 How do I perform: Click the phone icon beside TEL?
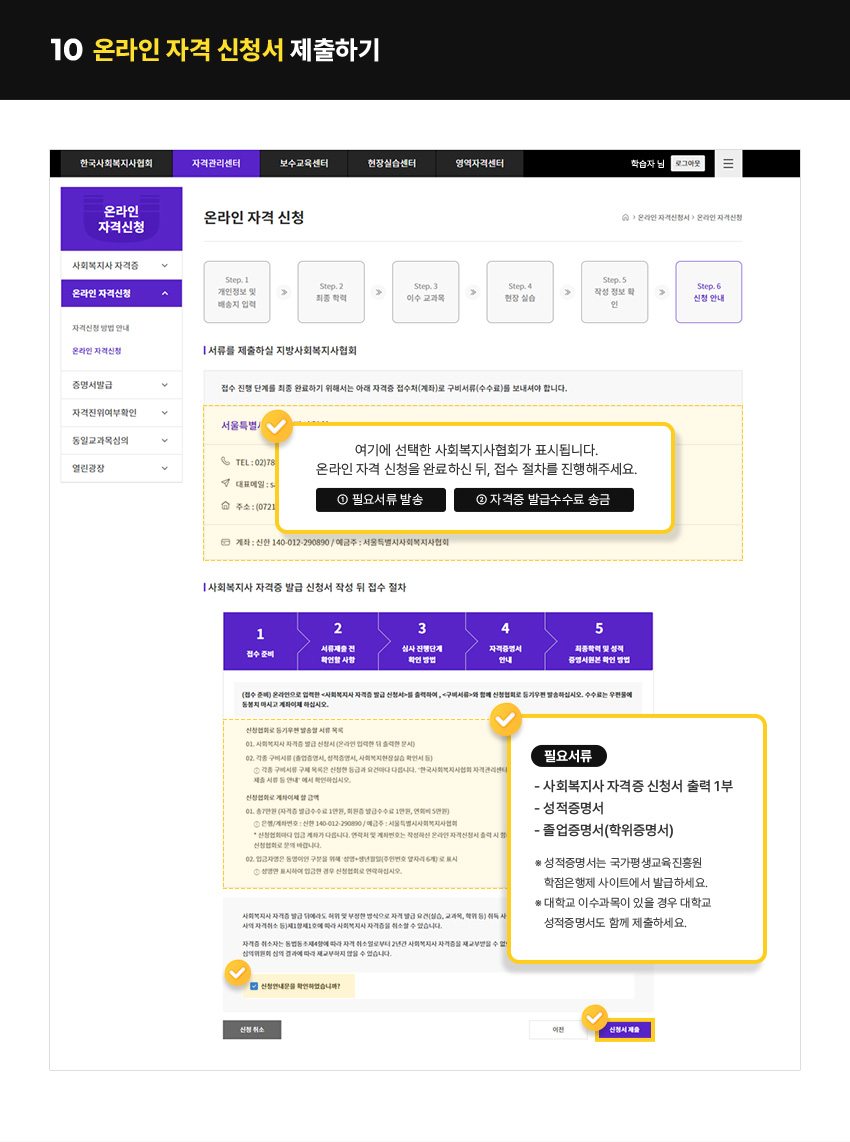(x=225, y=462)
